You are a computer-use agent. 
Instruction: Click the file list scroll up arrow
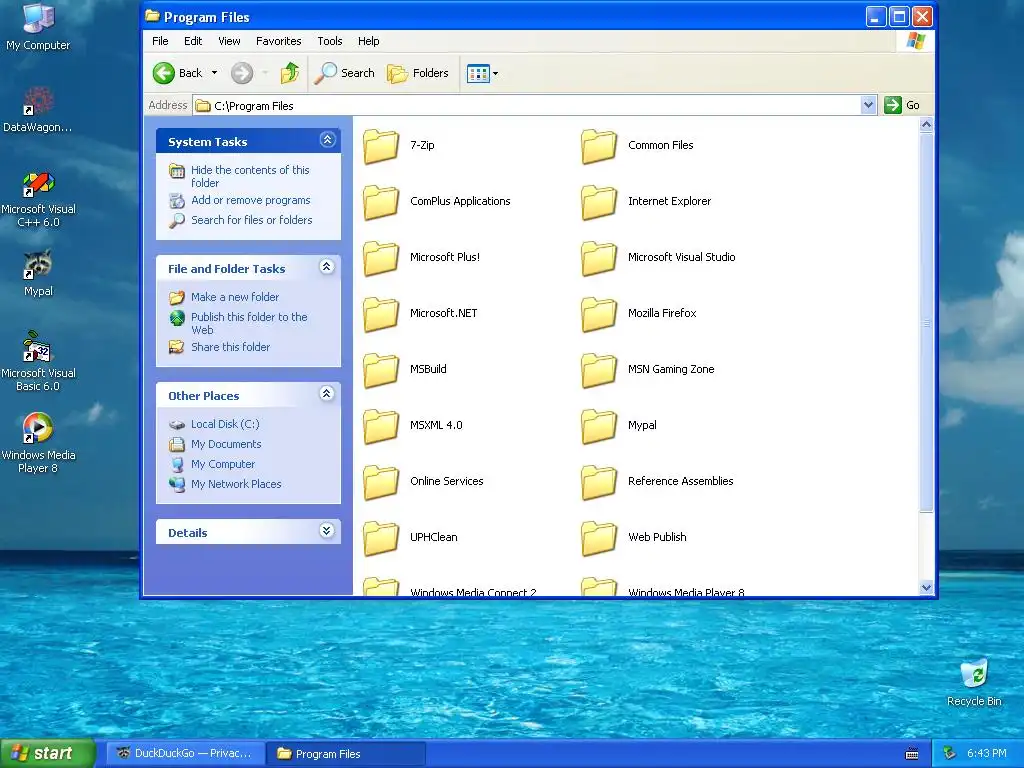[926, 124]
